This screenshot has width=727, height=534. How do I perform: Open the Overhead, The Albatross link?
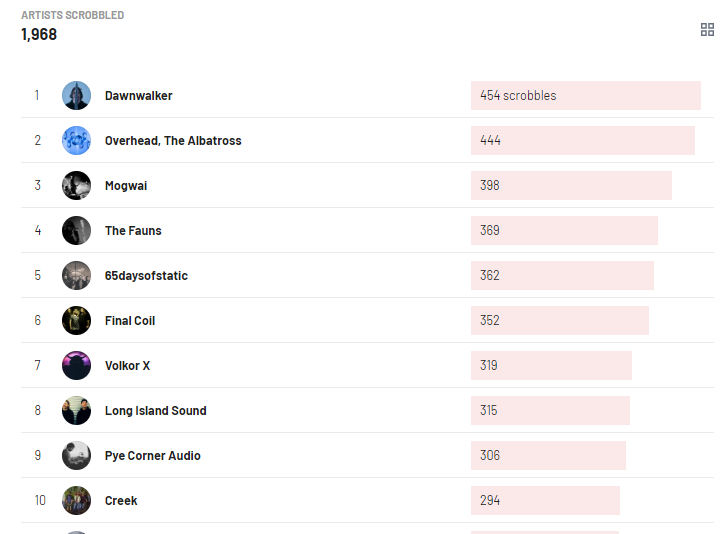(173, 141)
